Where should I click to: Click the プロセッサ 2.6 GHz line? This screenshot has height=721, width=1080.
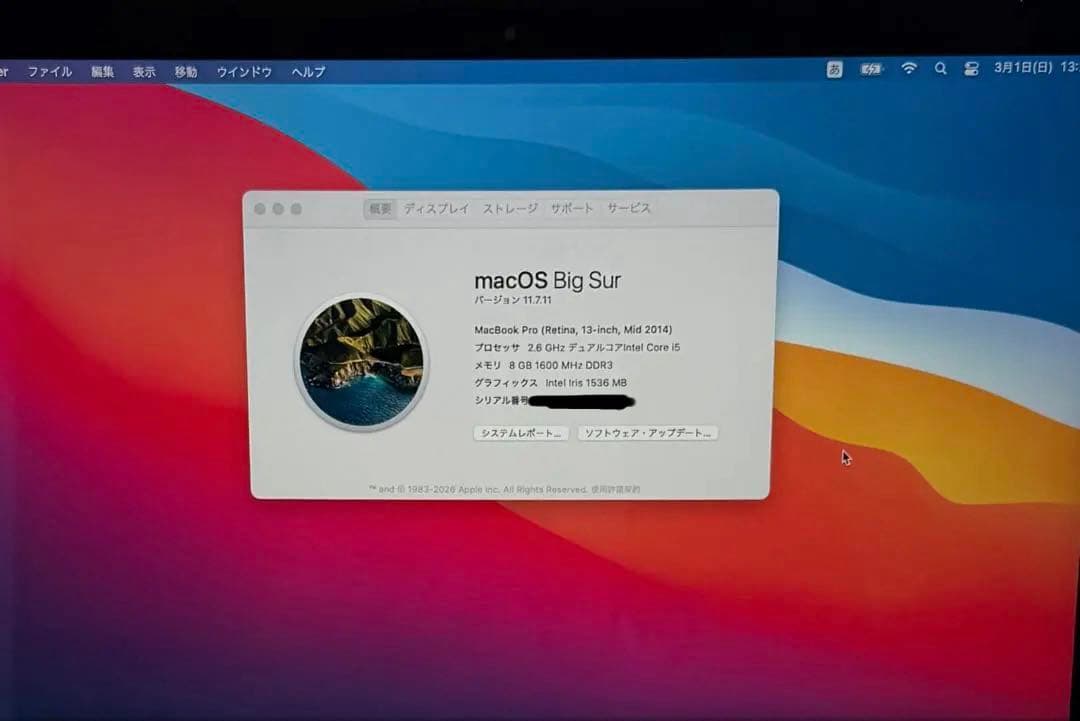tap(577, 348)
